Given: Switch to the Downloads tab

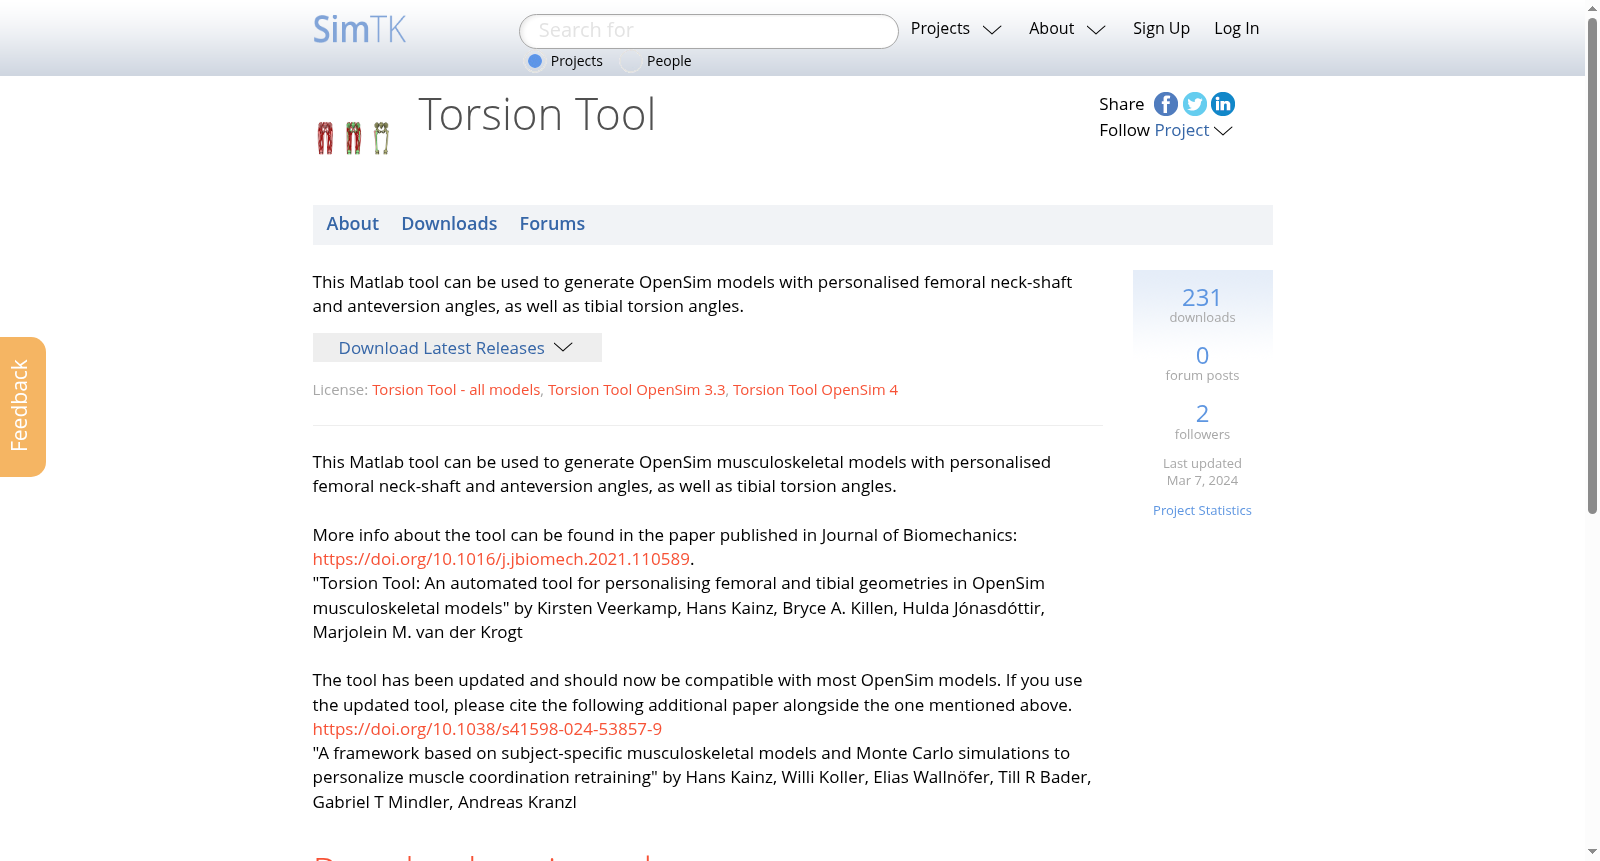Looking at the screenshot, I should pos(449,224).
